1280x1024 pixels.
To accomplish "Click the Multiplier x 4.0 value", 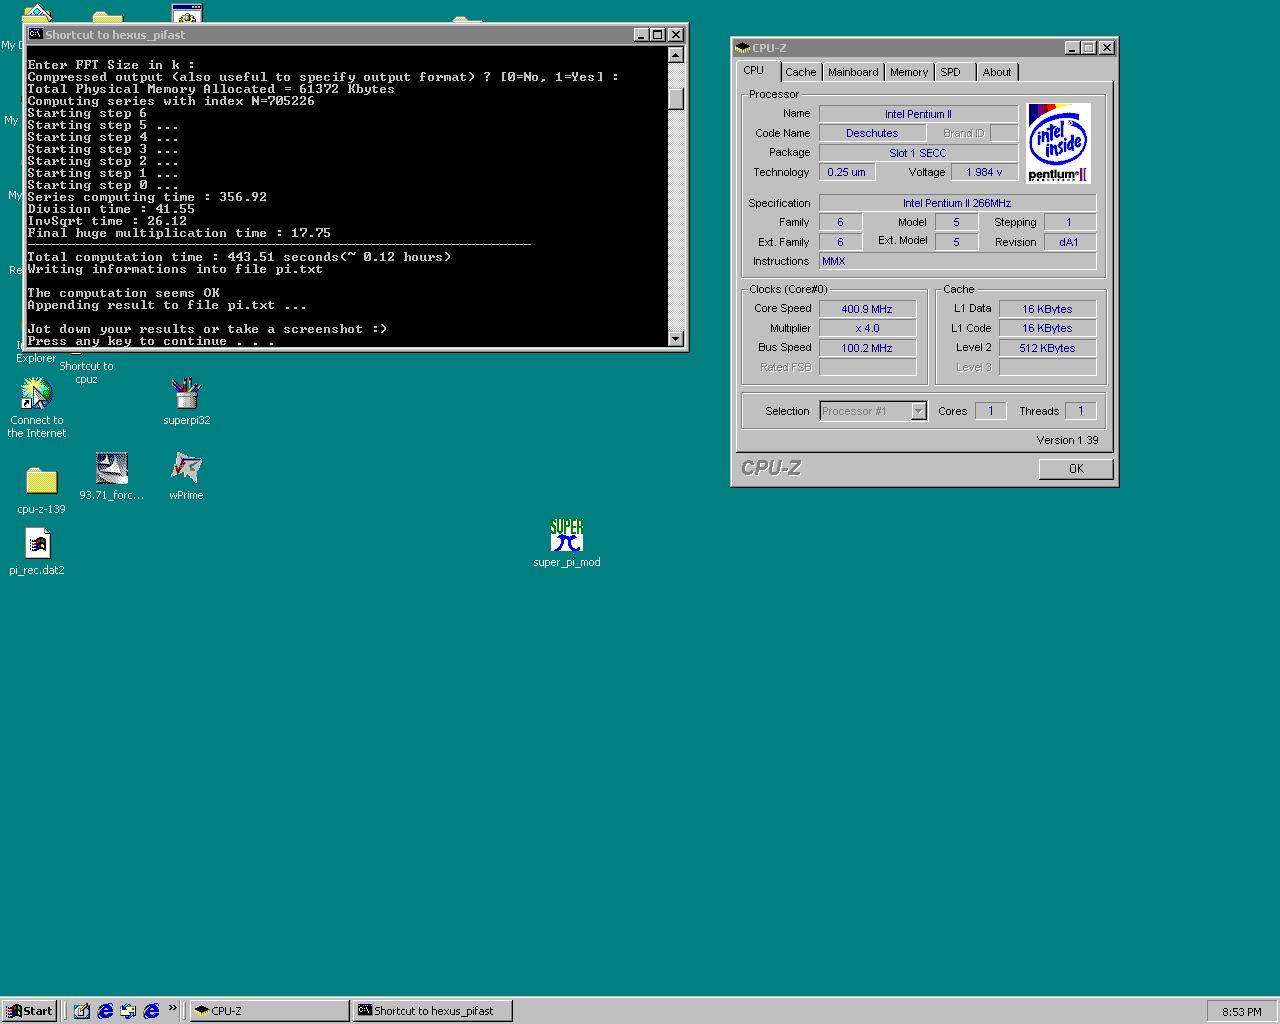I will click(867, 328).
